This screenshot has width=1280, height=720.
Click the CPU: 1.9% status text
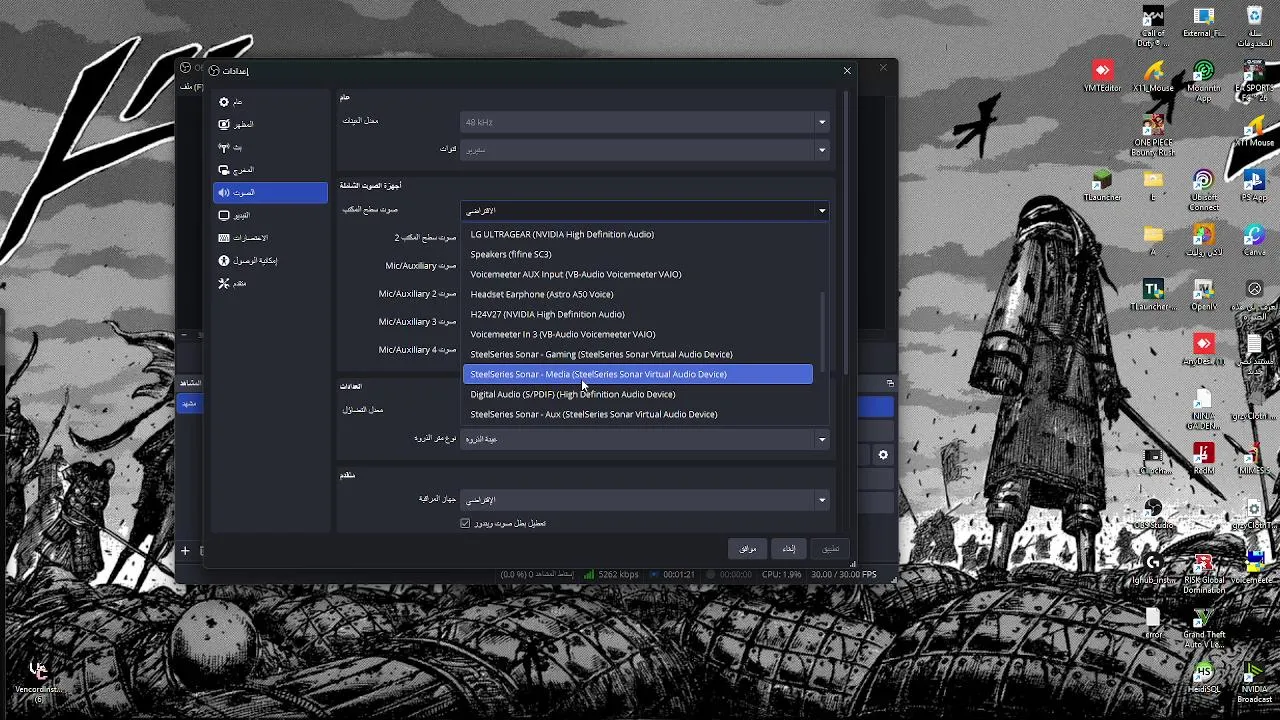[x=782, y=575]
